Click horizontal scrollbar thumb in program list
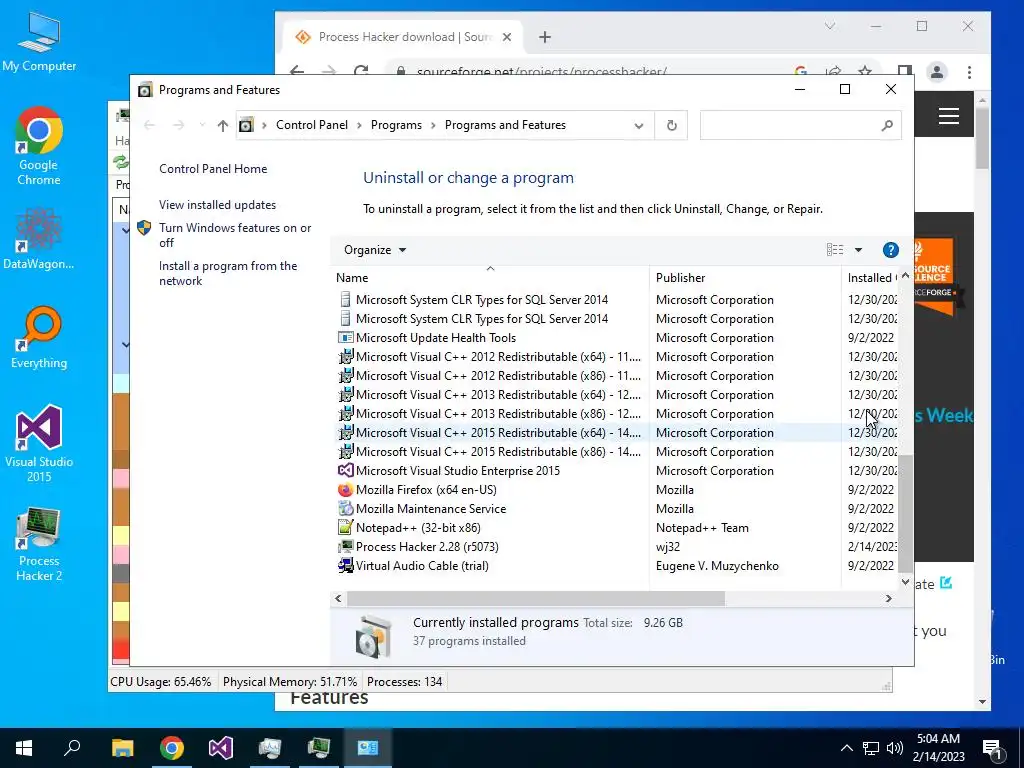The height and width of the screenshot is (768, 1024). coord(536,598)
